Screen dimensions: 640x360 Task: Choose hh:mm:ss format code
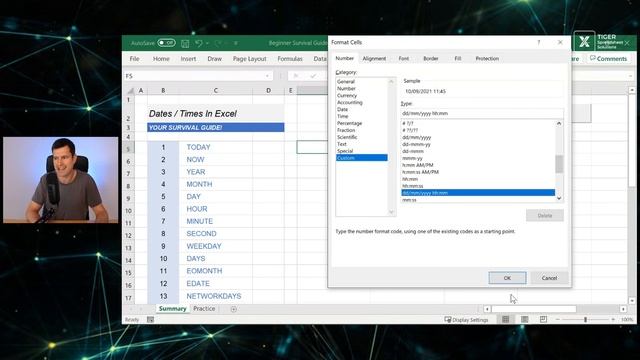coord(478,186)
